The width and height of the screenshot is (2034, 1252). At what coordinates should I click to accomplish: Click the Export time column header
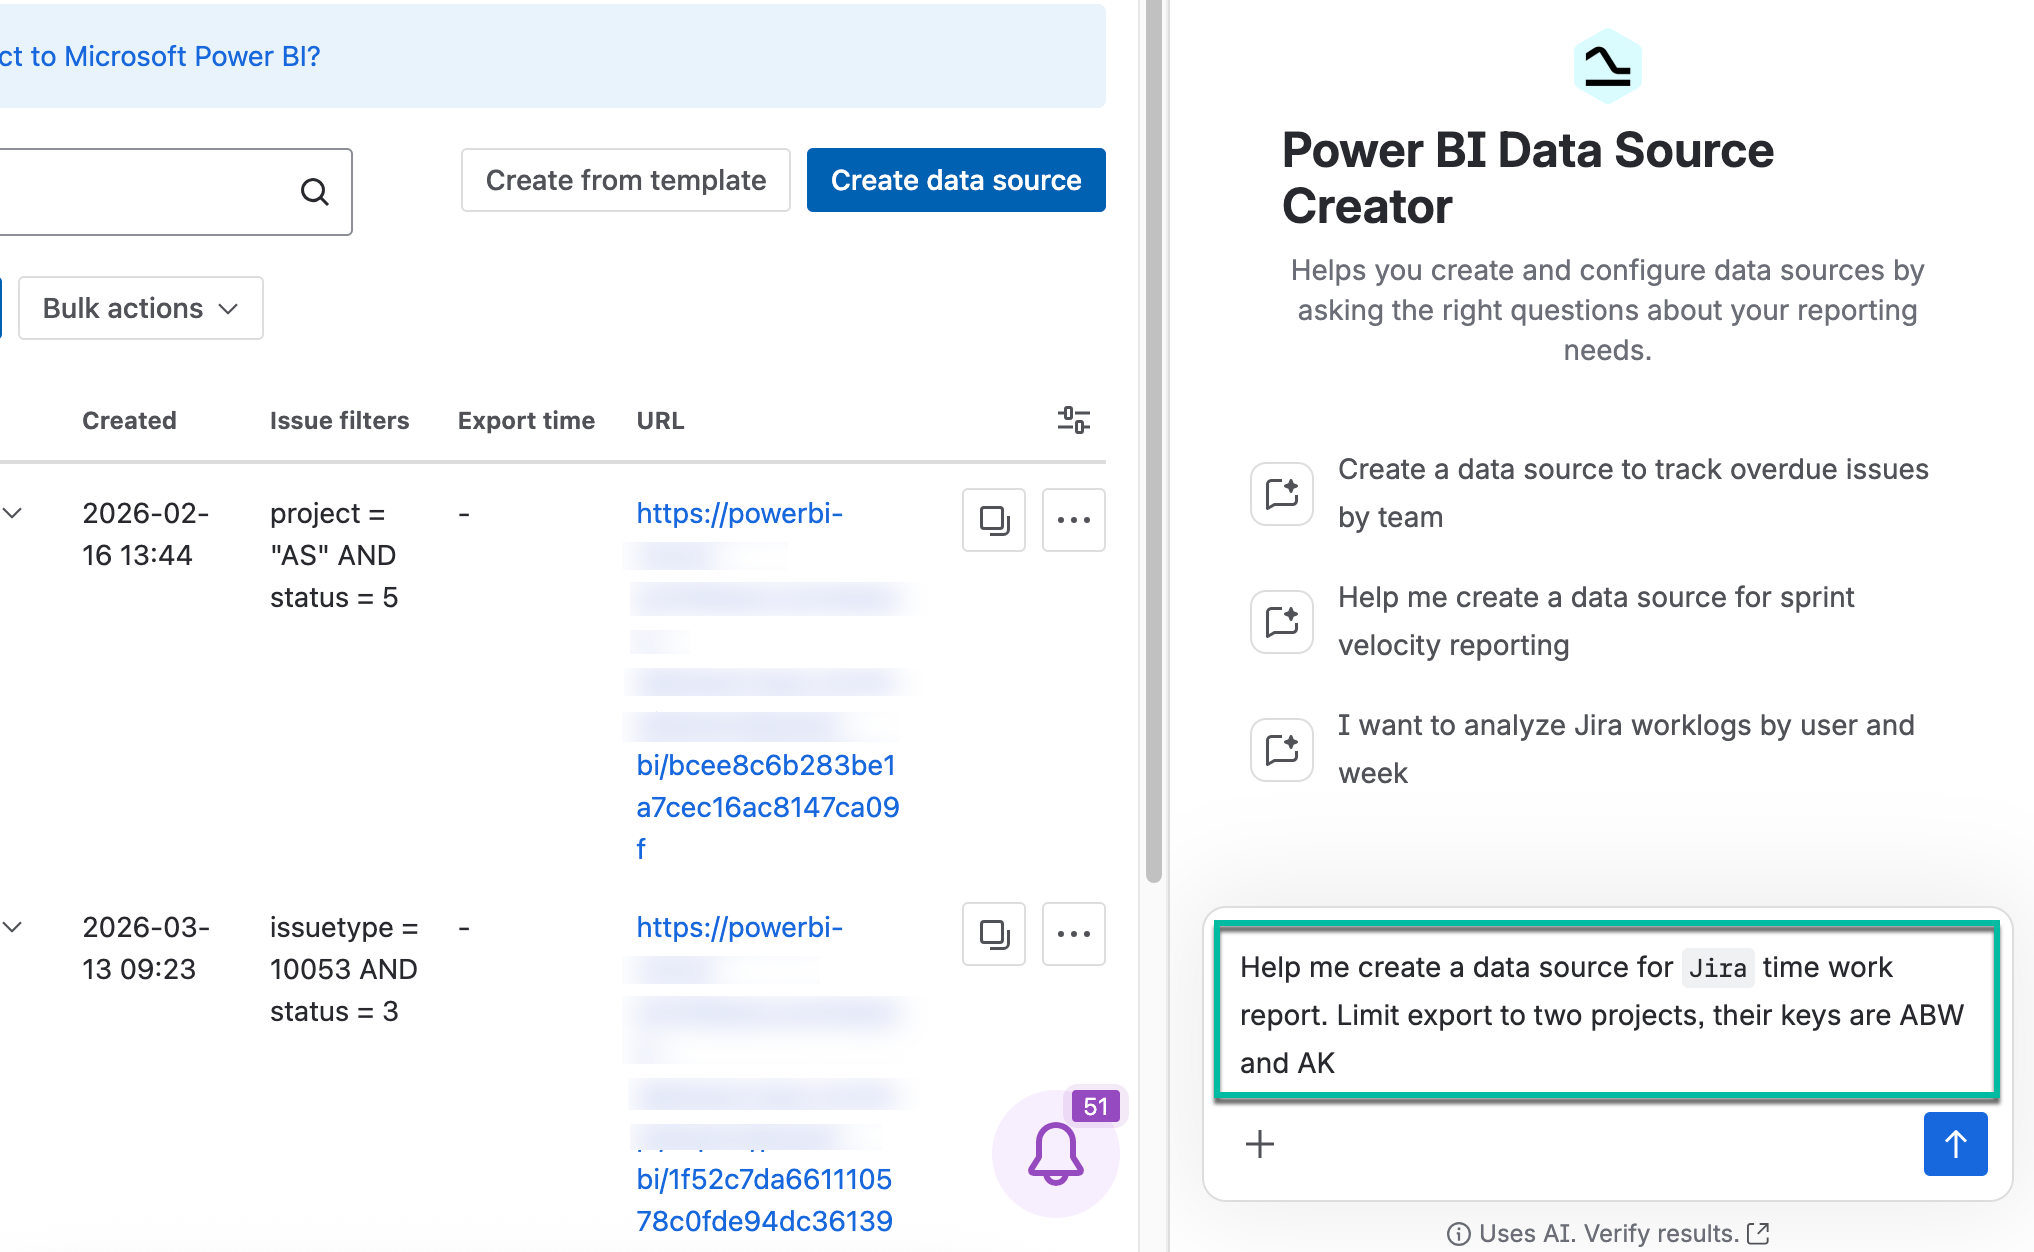[526, 421]
